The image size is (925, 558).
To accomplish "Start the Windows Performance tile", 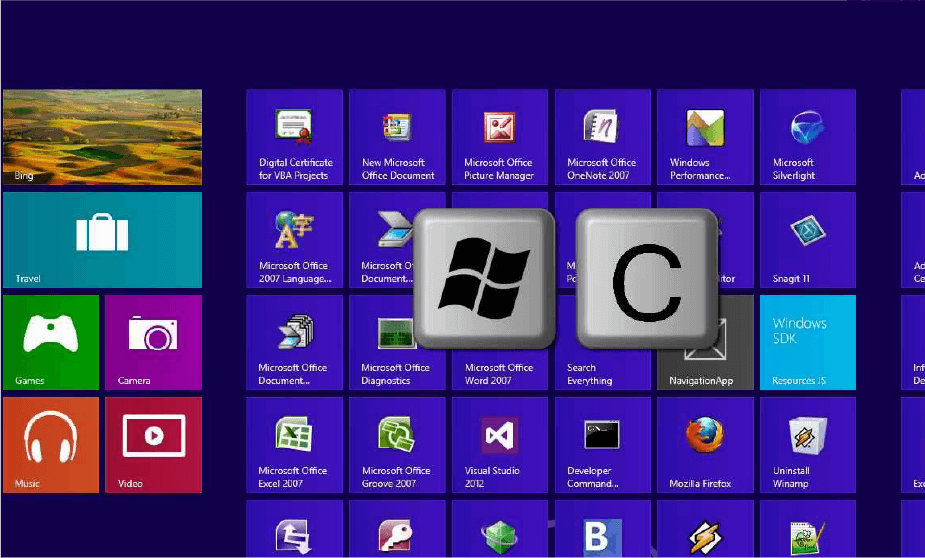I will click(x=705, y=137).
